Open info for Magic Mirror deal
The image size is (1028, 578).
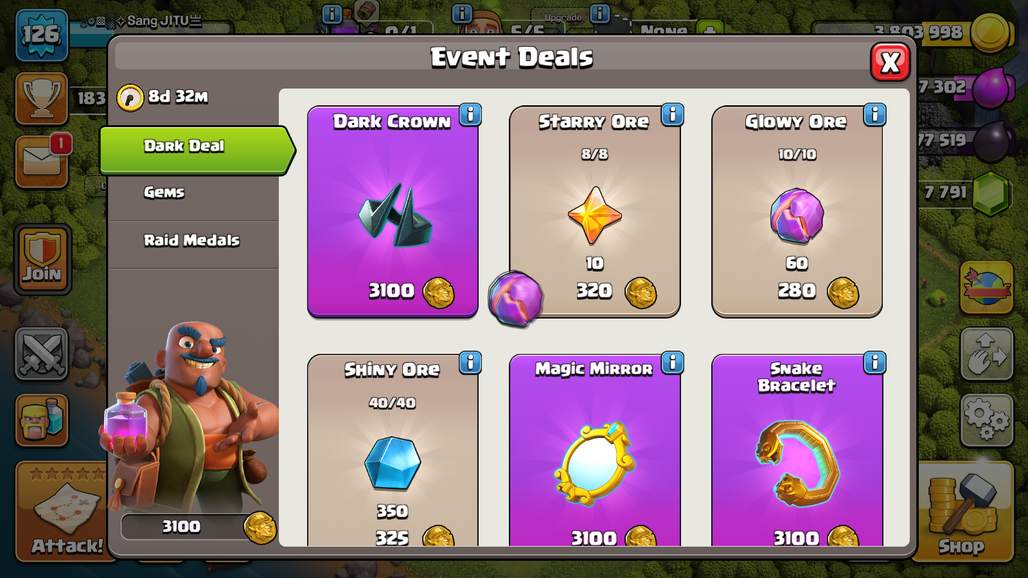tap(672, 362)
